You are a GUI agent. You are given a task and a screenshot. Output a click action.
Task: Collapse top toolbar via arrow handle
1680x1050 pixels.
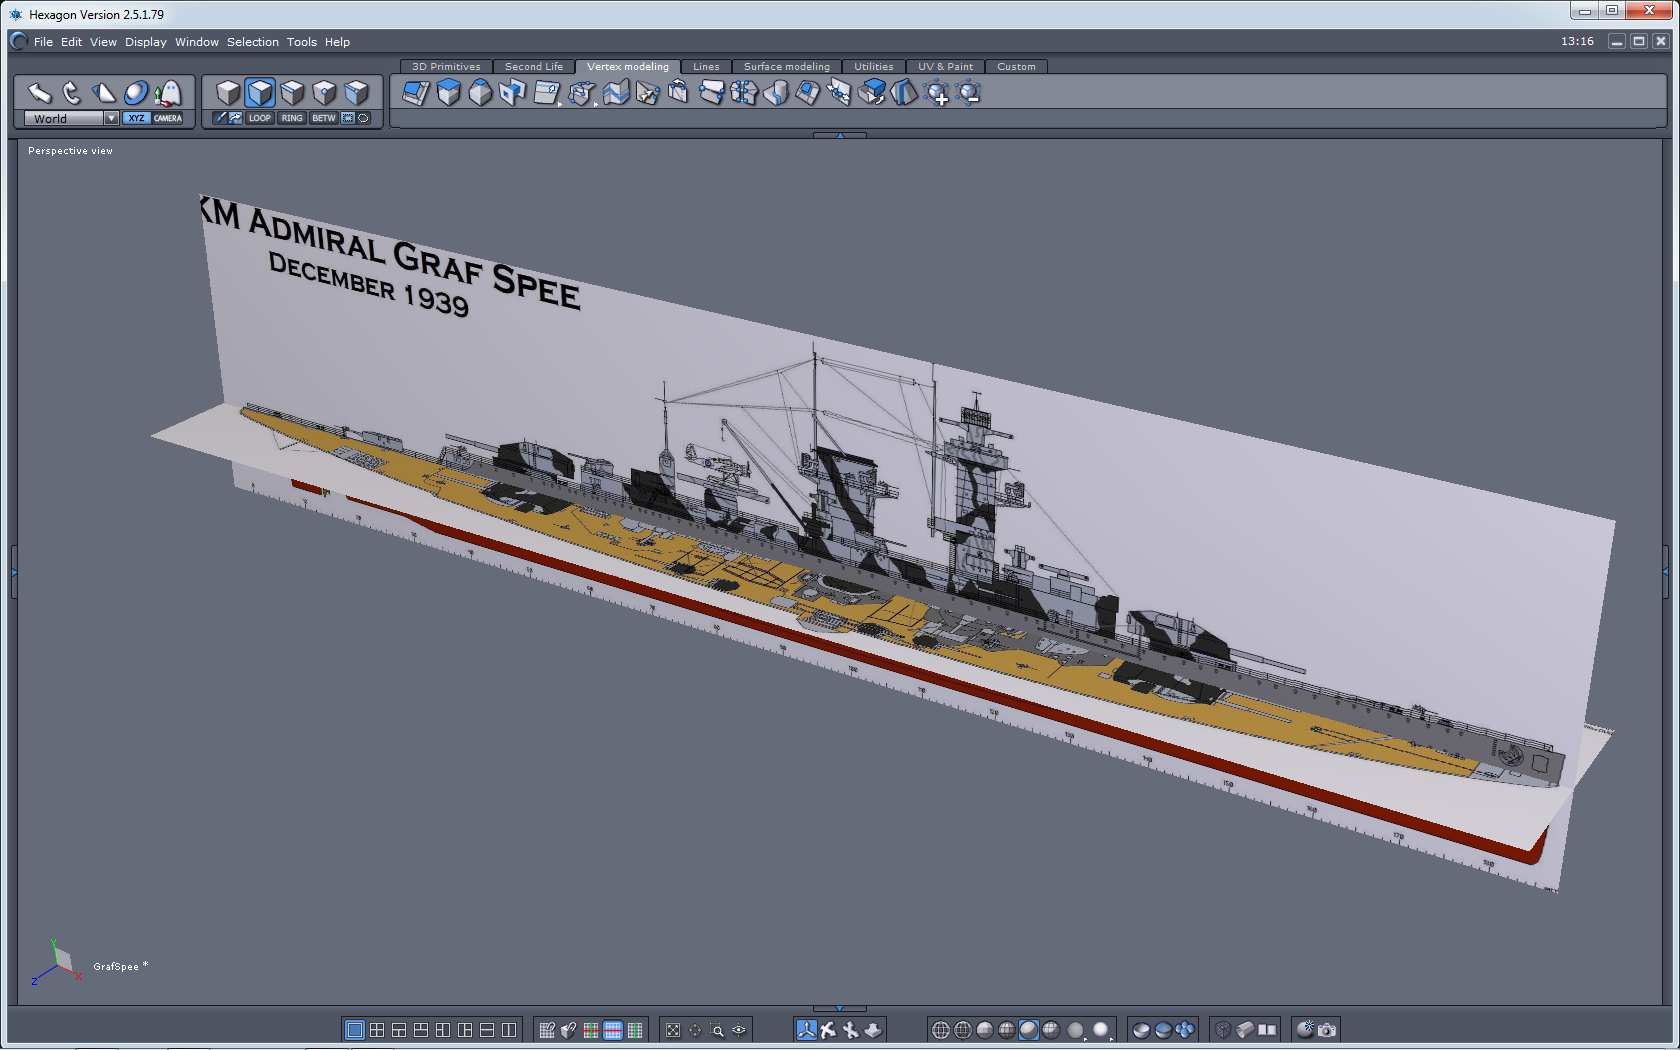pos(839,135)
